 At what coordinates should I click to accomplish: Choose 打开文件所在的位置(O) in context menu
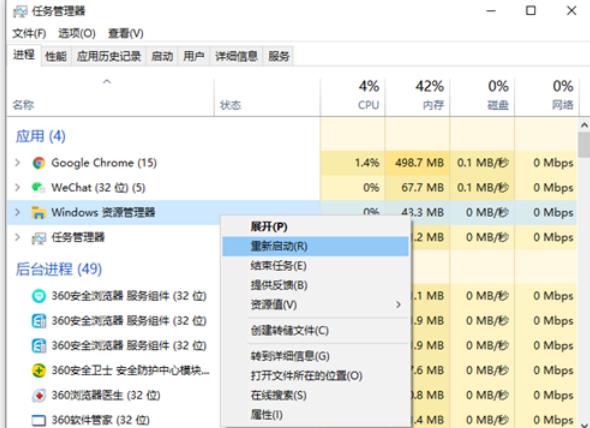tap(315, 375)
